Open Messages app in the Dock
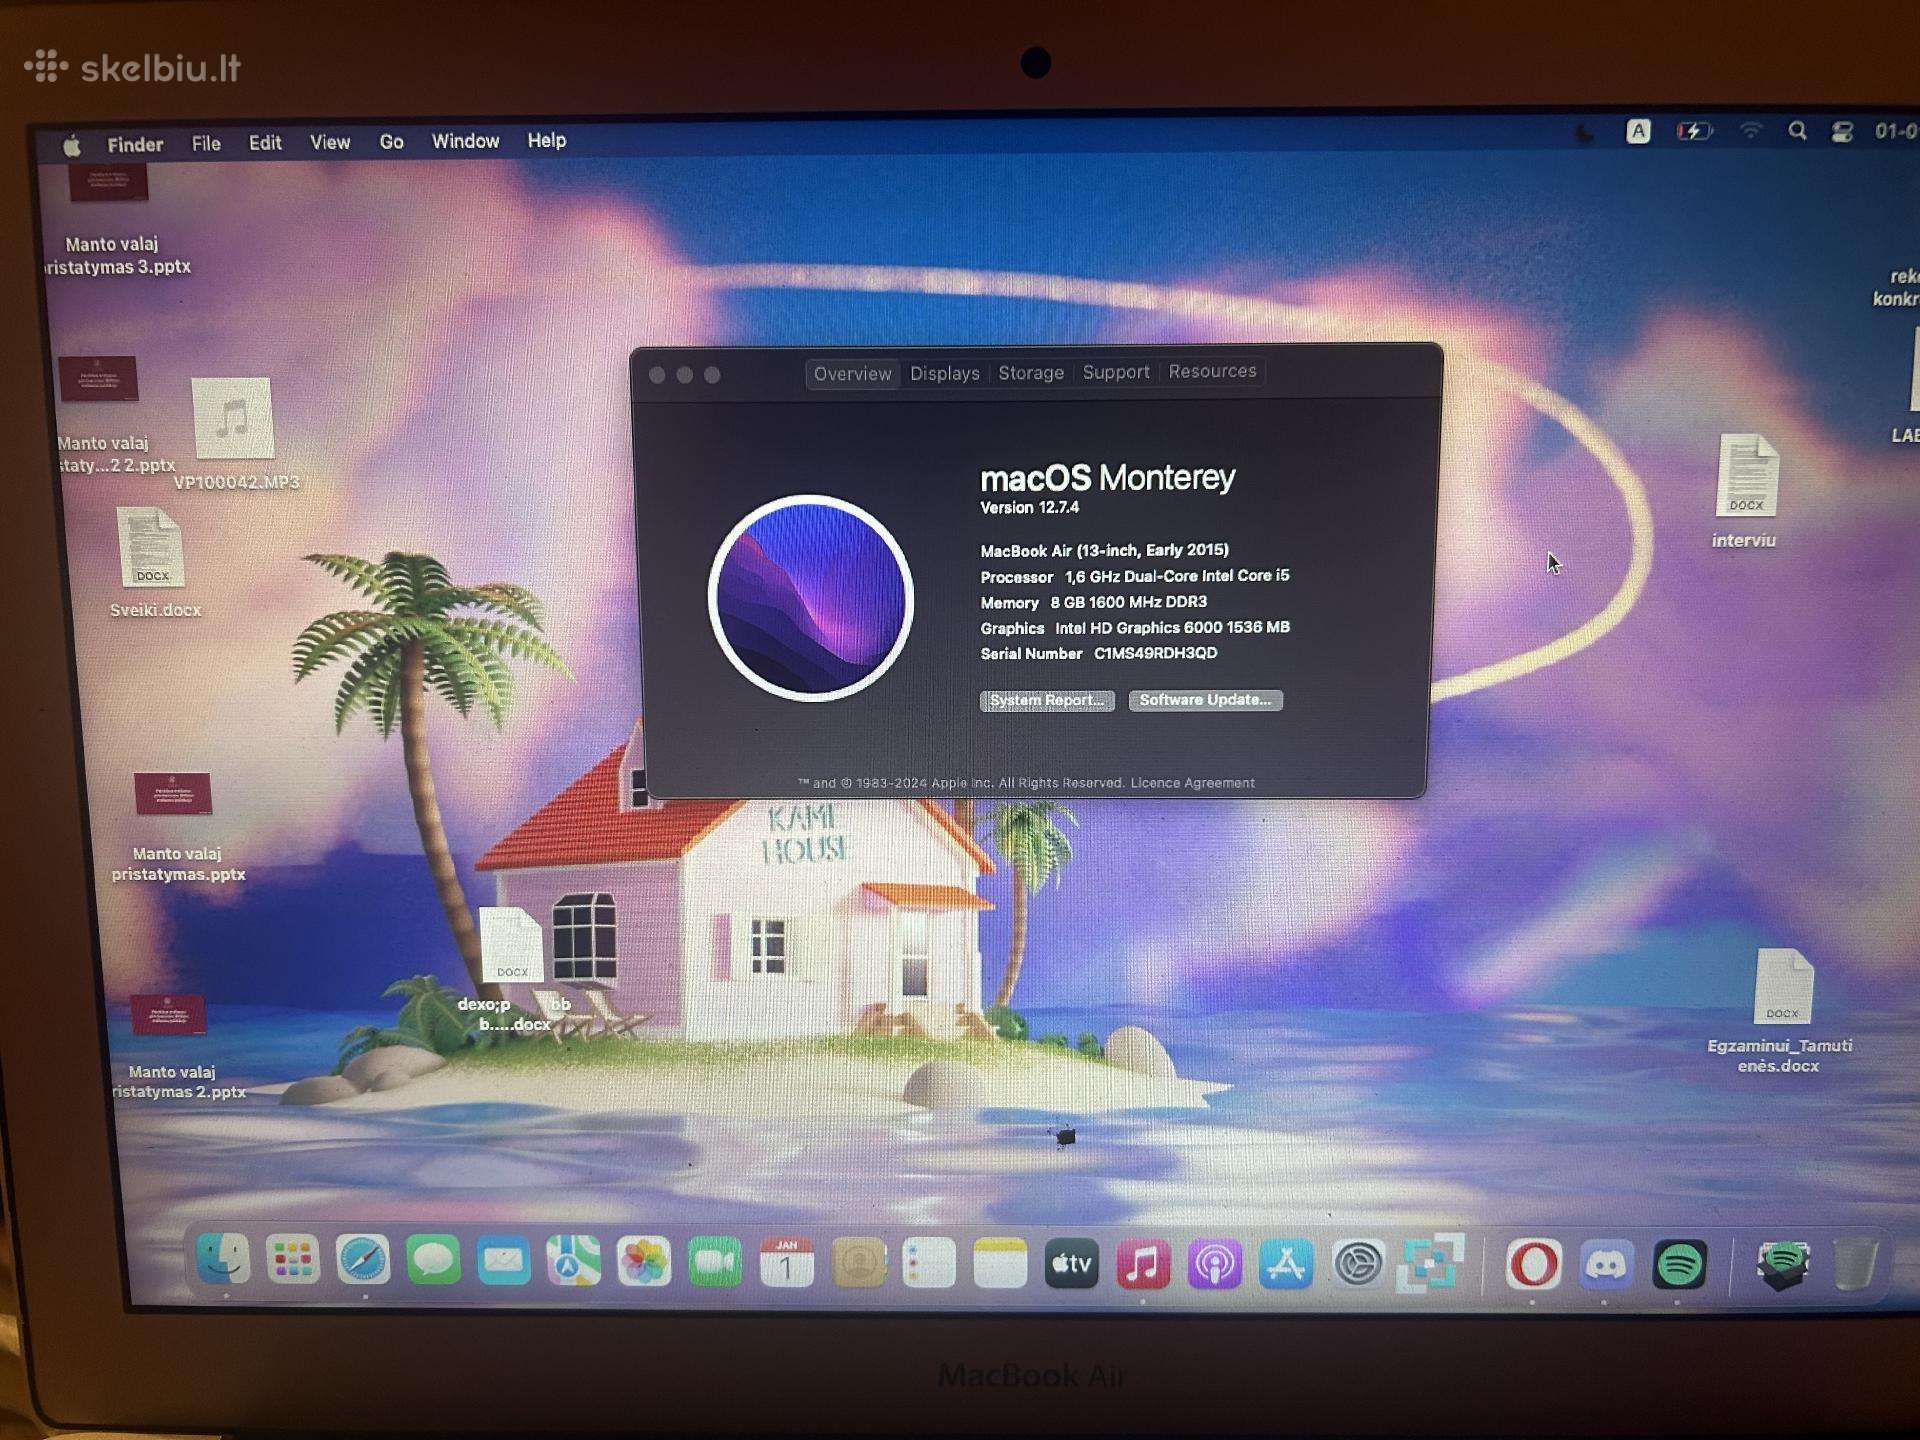 [x=434, y=1261]
